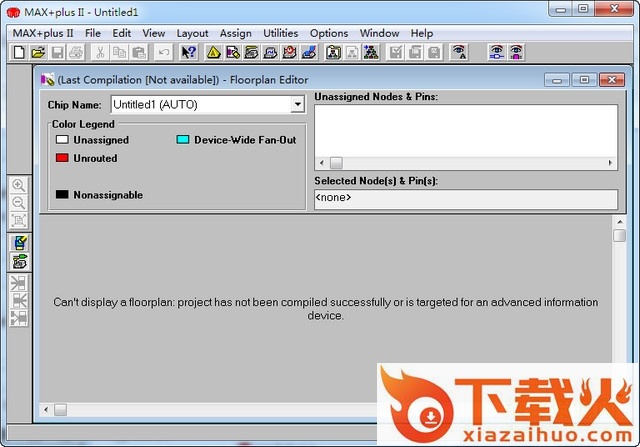Viewport: 640px width, 447px height.
Task: Open the Programmer toolbar icon
Action: point(309,52)
